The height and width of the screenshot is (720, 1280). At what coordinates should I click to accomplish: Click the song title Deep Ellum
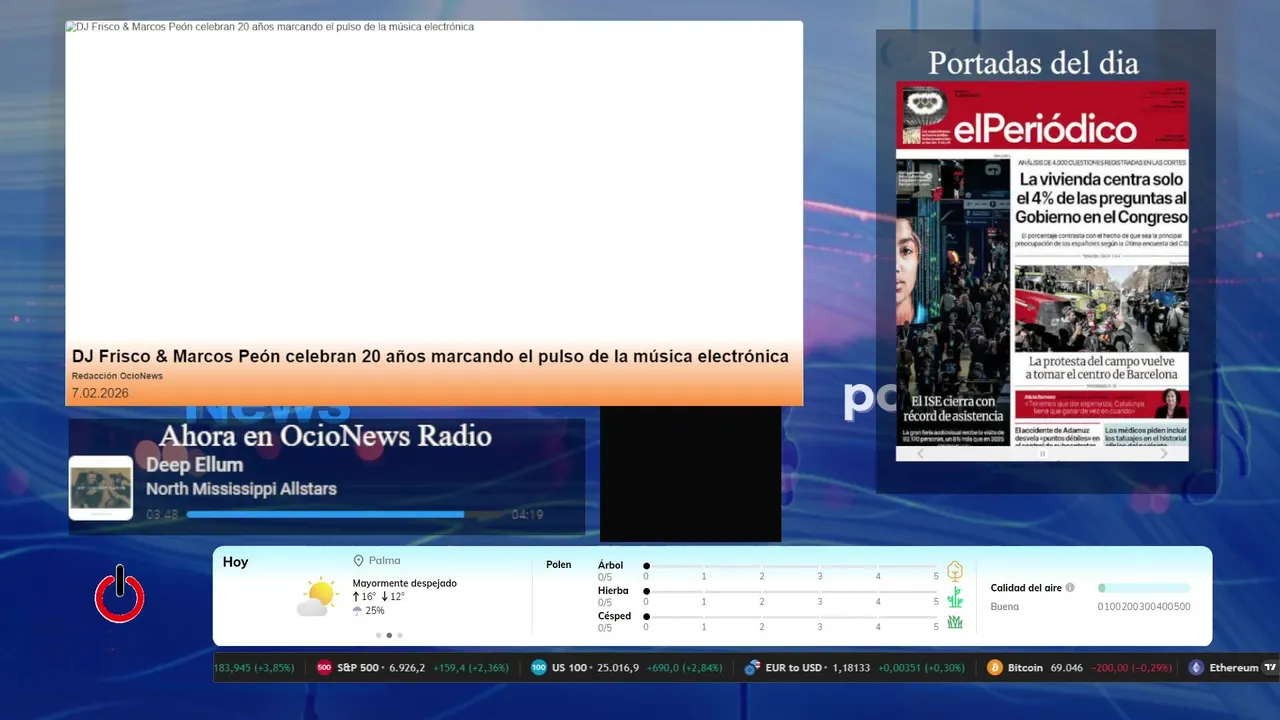coord(194,465)
